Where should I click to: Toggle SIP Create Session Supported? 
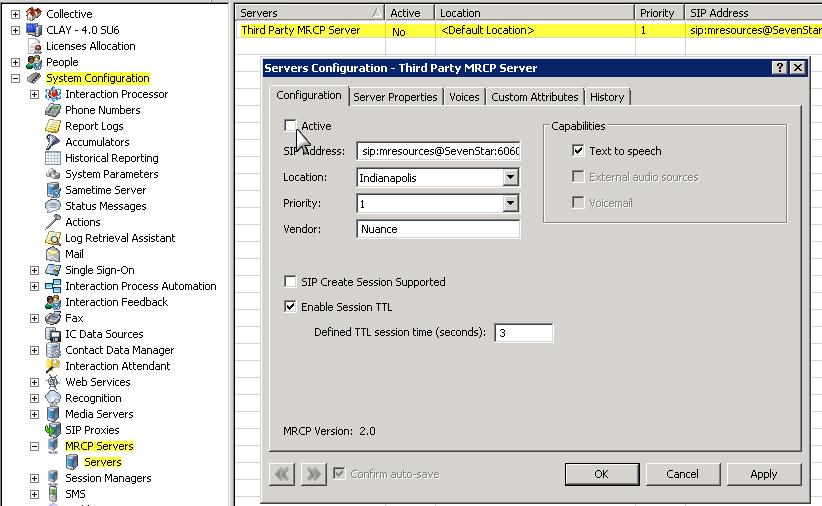click(291, 282)
